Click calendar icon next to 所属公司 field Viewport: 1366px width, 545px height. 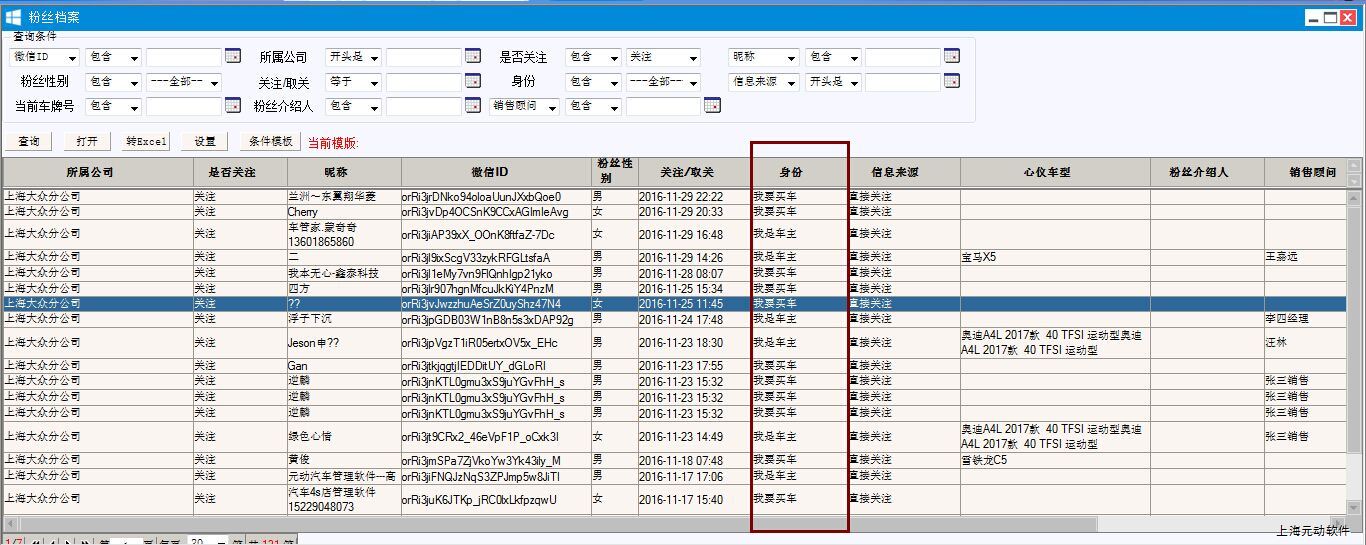[x=472, y=57]
